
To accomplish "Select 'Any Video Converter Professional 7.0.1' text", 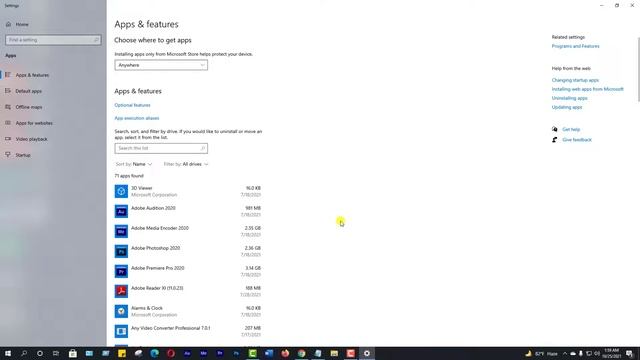I will 171,328.
